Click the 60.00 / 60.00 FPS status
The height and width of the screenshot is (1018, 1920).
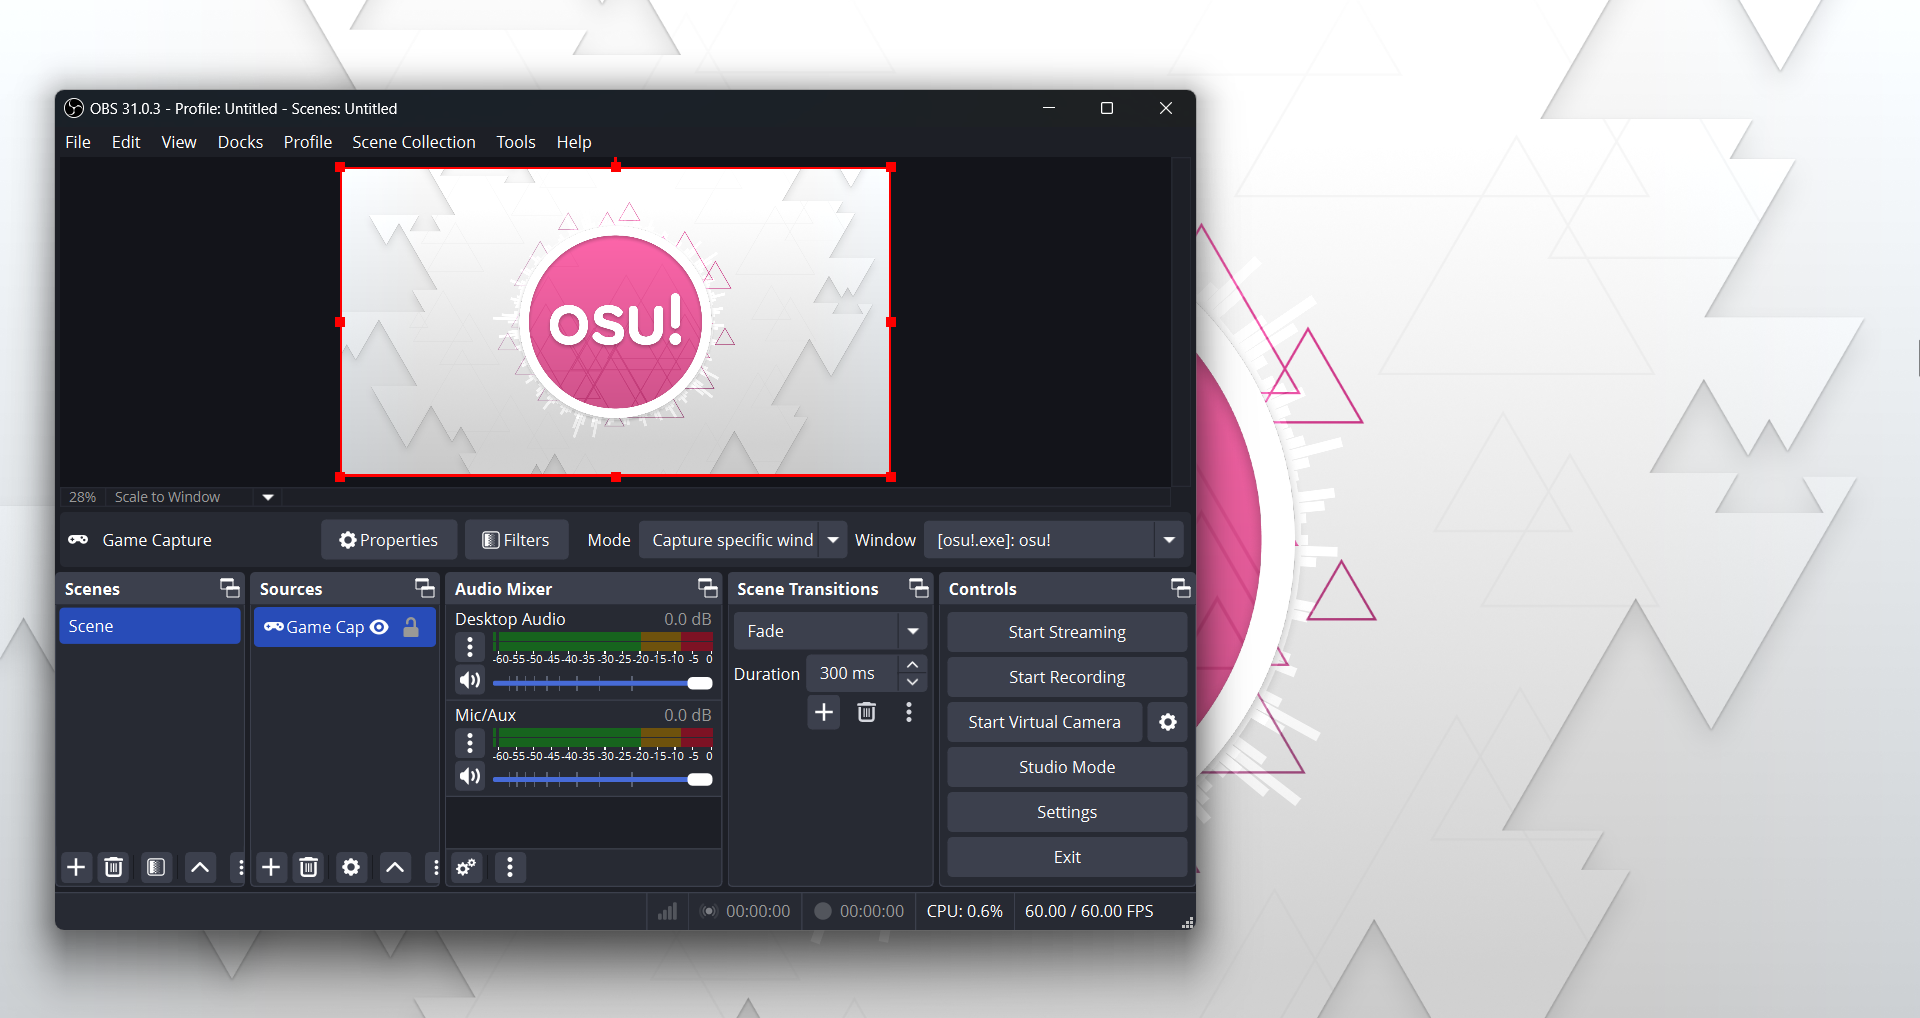click(1089, 911)
